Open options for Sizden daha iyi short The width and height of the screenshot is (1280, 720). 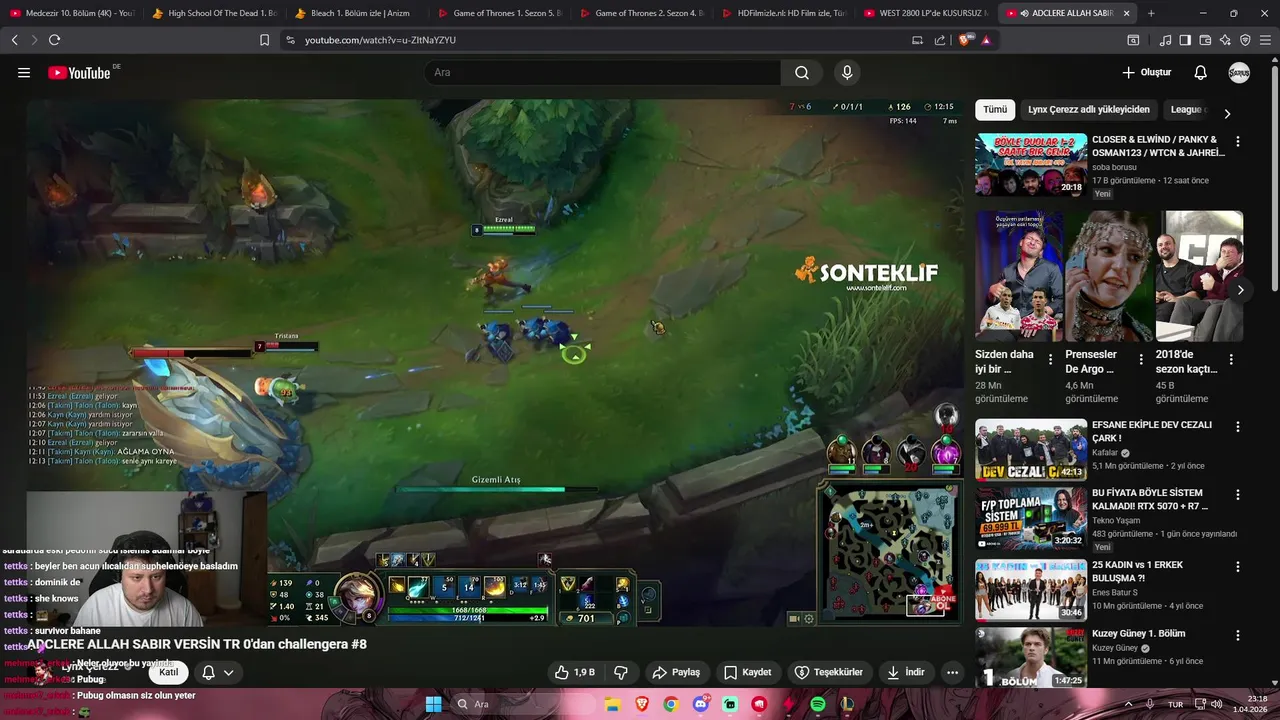[1050, 359]
